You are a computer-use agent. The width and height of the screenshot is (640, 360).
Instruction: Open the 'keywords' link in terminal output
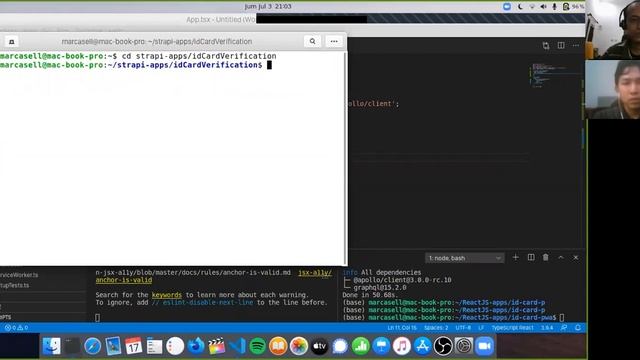[x=167, y=295]
